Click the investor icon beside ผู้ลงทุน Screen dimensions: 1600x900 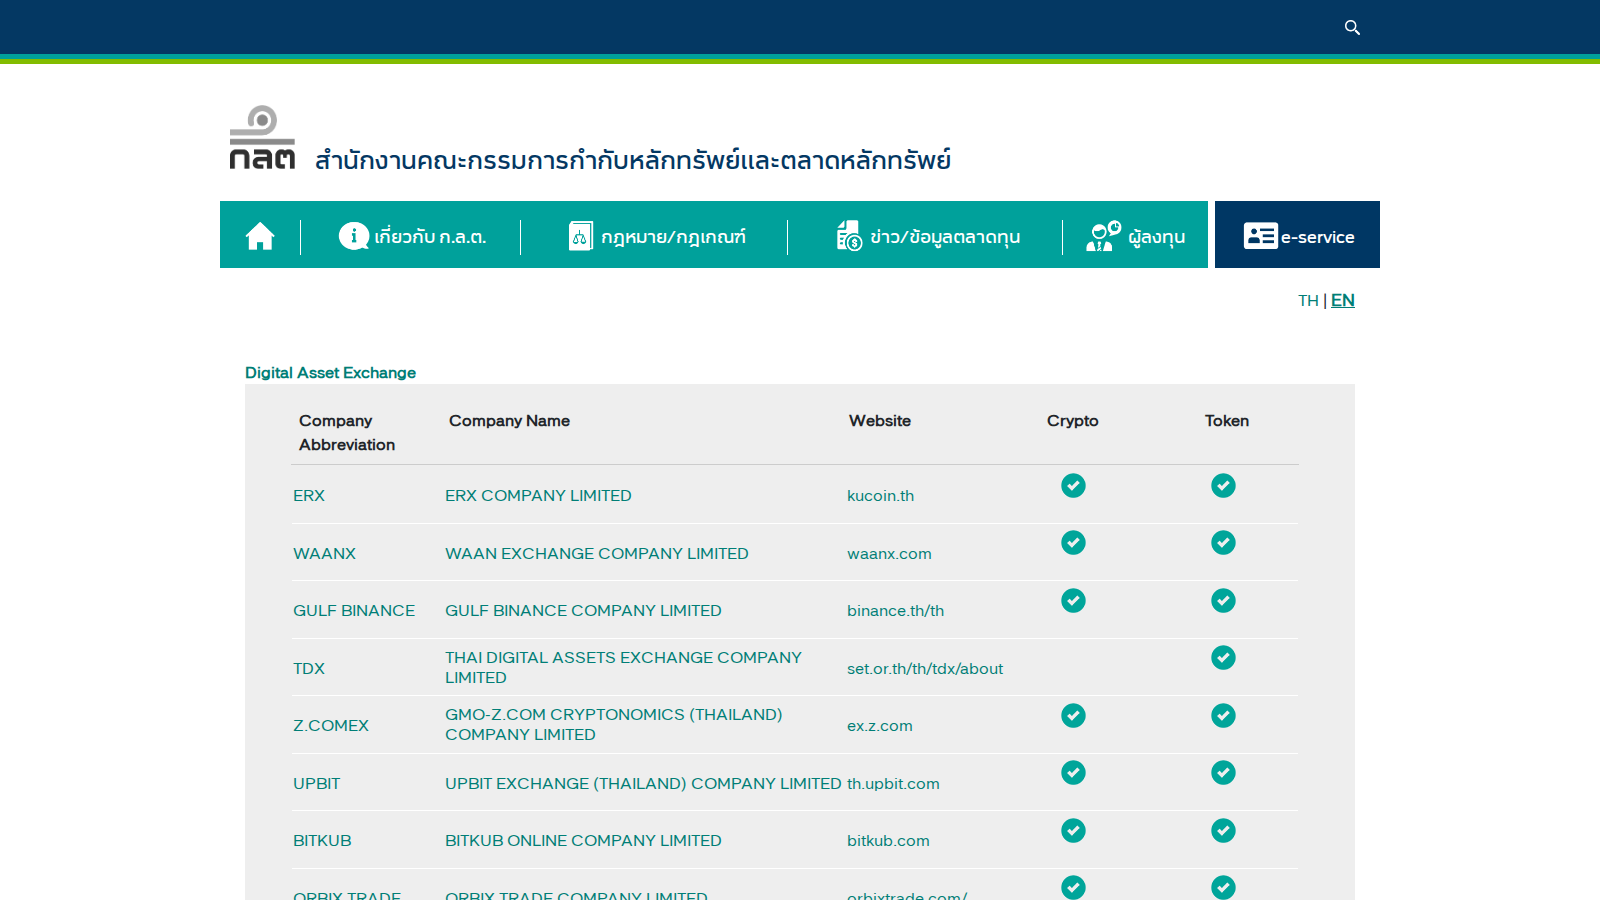[1104, 236]
